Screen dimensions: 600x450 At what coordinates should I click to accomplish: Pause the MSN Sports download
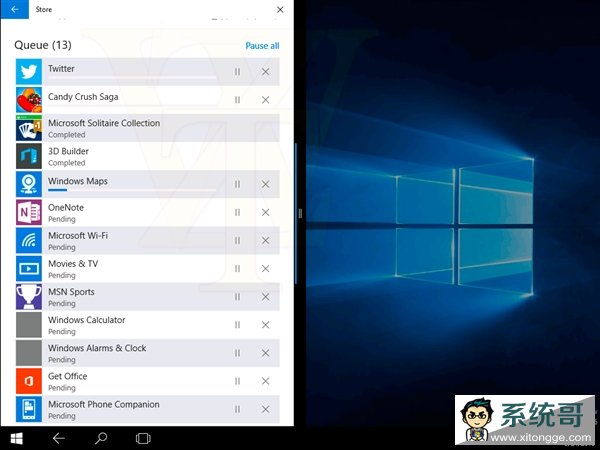pyautogui.click(x=237, y=297)
